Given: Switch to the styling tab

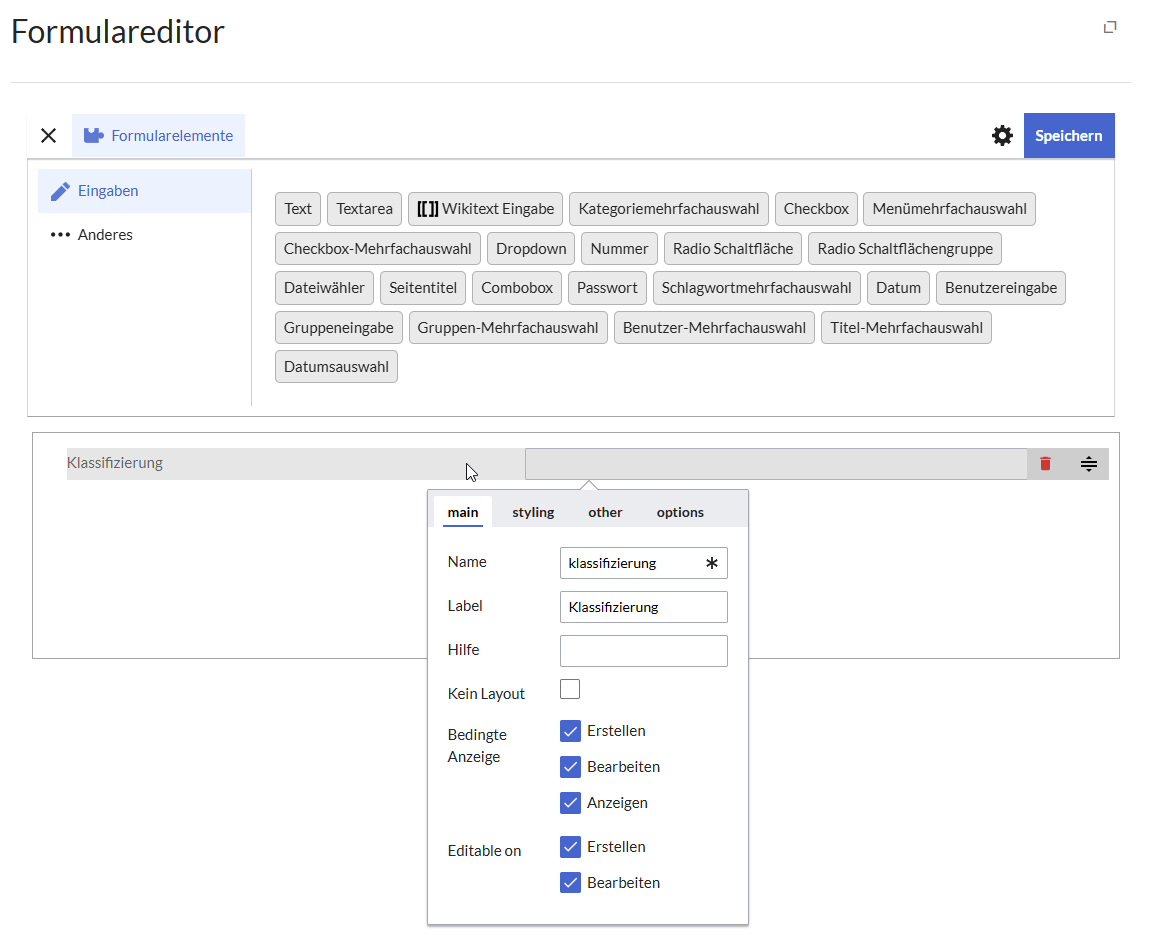Looking at the screenshot, I should tap(533, 512).
